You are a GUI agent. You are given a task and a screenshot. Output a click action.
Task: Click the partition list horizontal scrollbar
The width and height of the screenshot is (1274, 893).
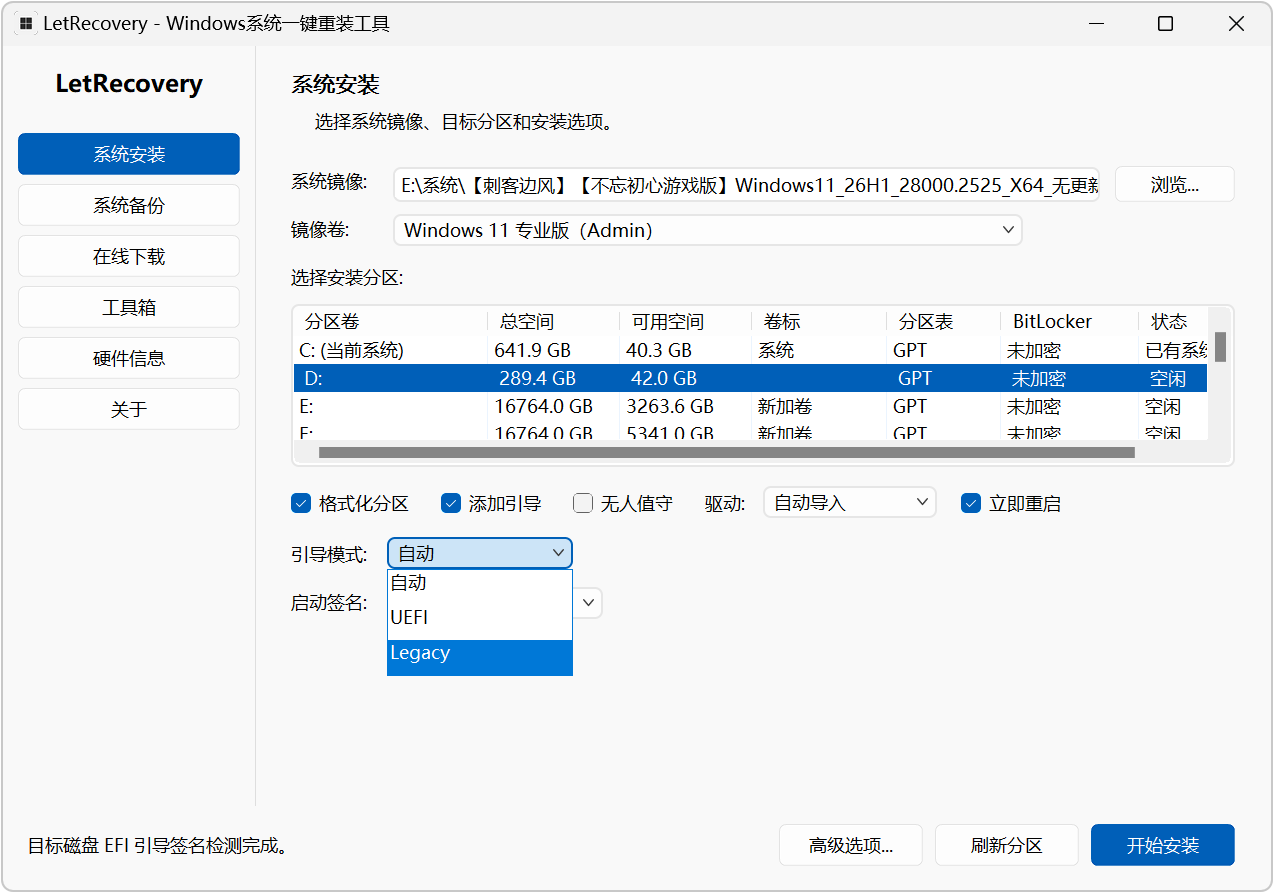coord(727,453)
